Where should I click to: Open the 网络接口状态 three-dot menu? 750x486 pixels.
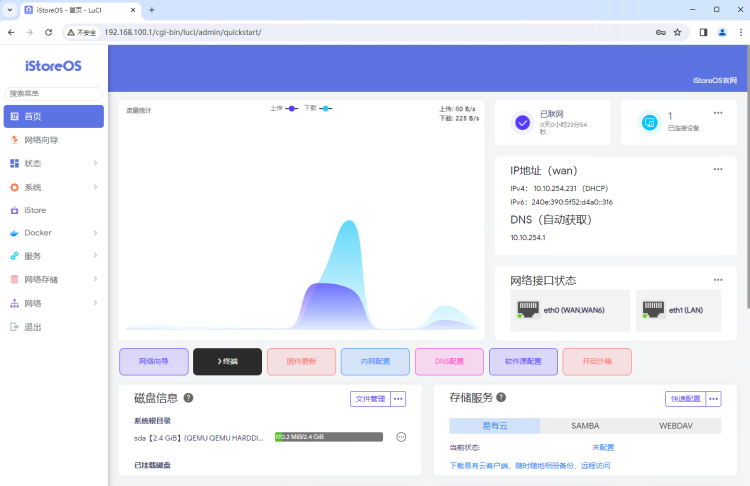[718, 280]
